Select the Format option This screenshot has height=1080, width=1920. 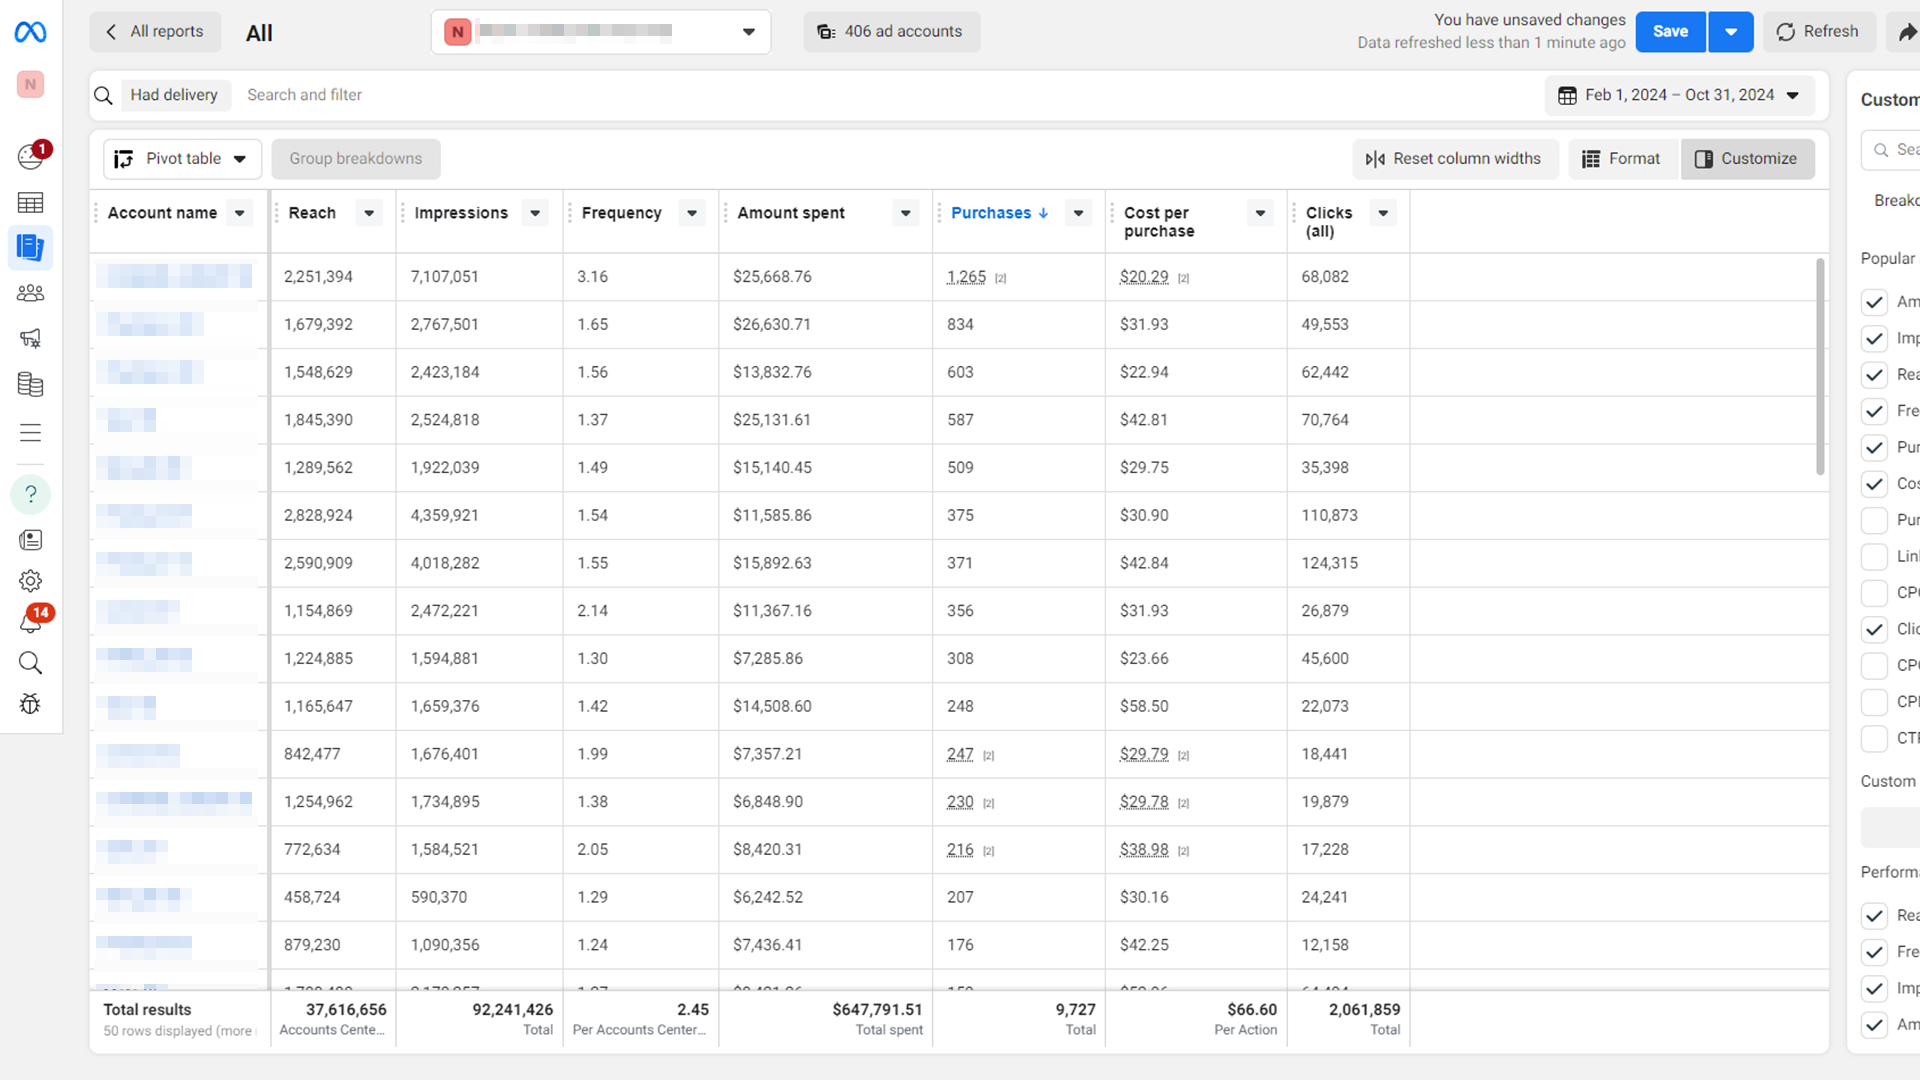point(1621,159)
